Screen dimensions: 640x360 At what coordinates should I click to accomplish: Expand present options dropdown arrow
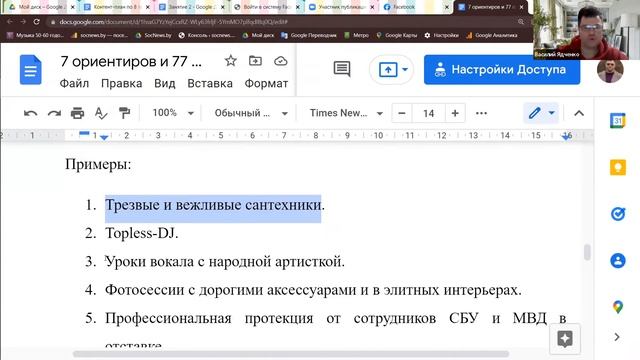pos(405,69)
